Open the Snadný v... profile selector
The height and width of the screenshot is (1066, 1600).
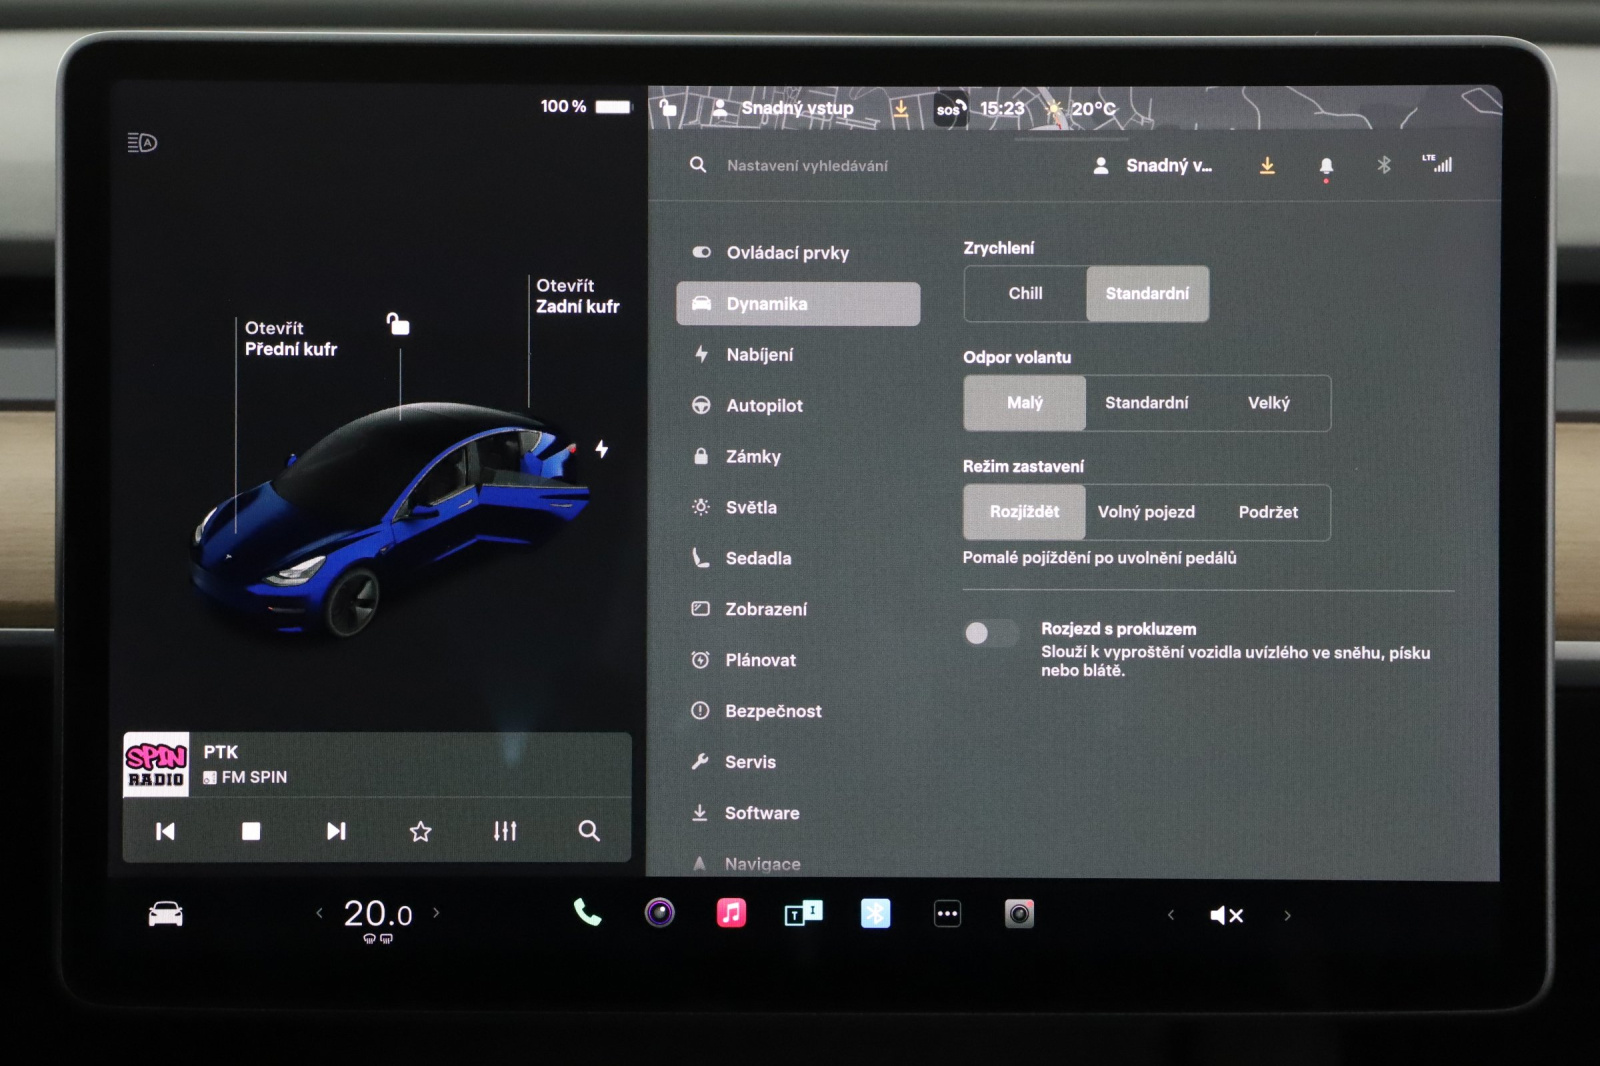[x=1154, y=166]
